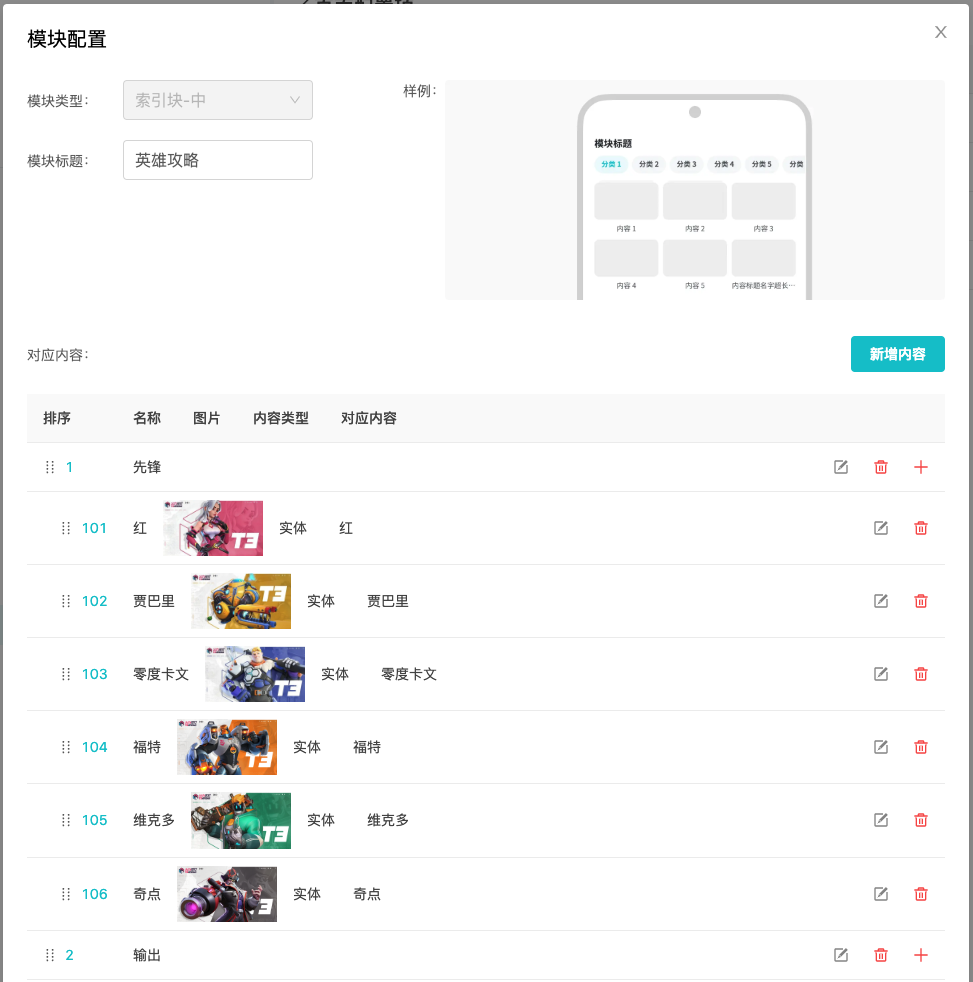
Task: Delete the 先锋 category row
Action: (x=881, y=467)
